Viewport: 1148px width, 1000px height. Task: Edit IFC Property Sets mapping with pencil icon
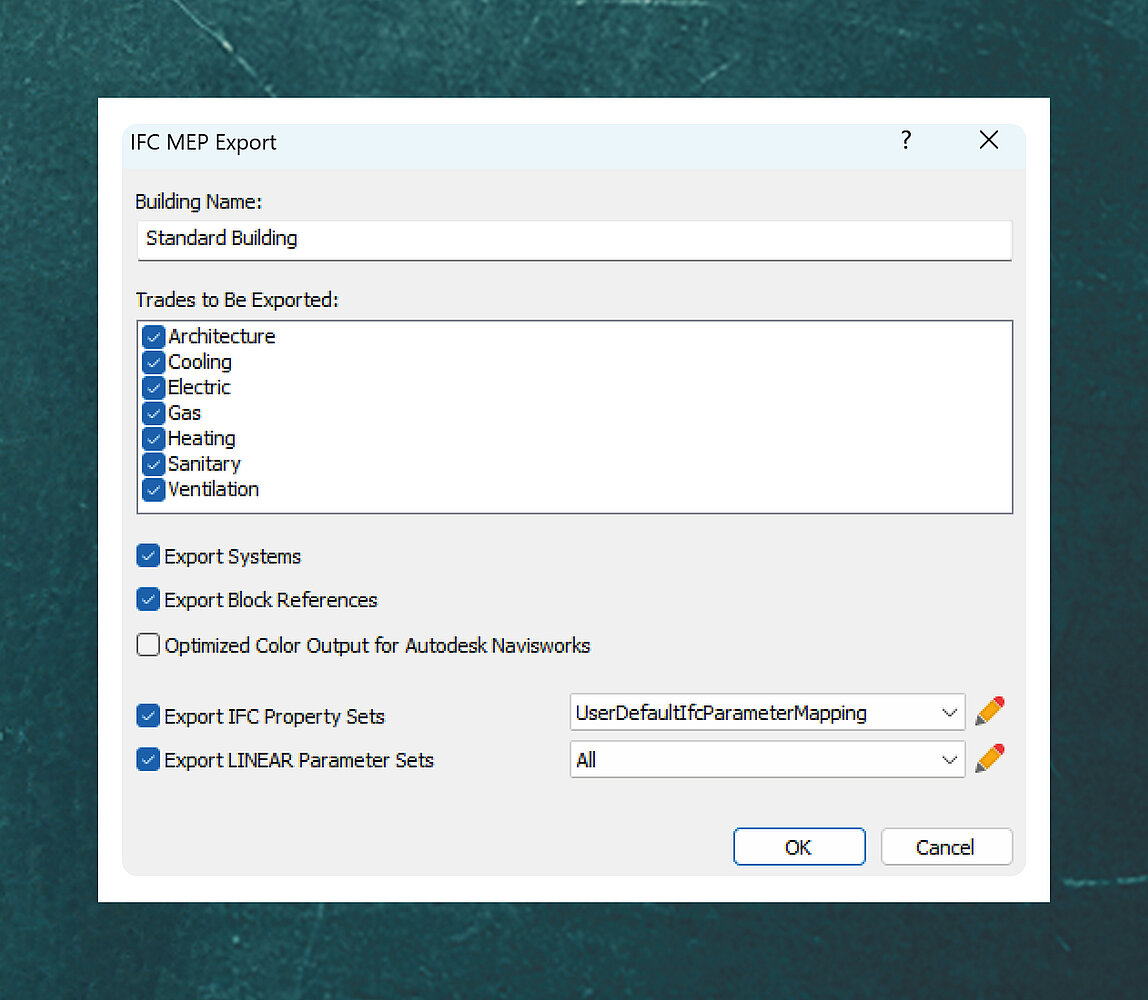pyautogui.click(x=989, y=712)
